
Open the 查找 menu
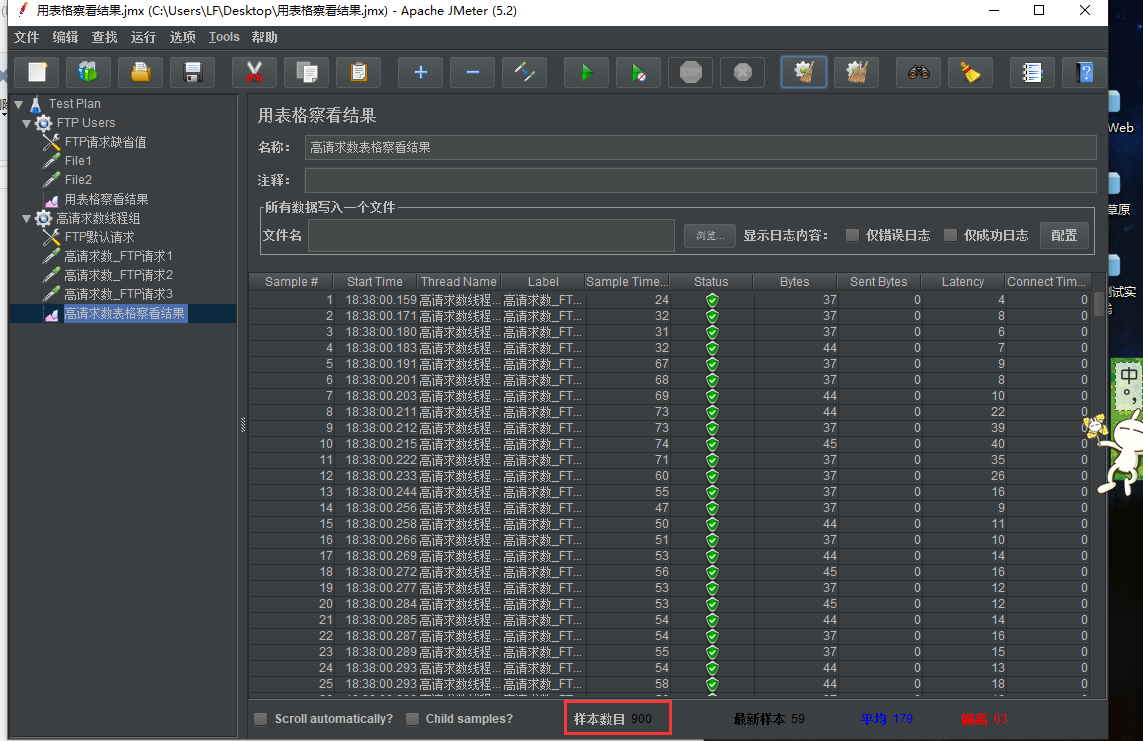[104, 37]
